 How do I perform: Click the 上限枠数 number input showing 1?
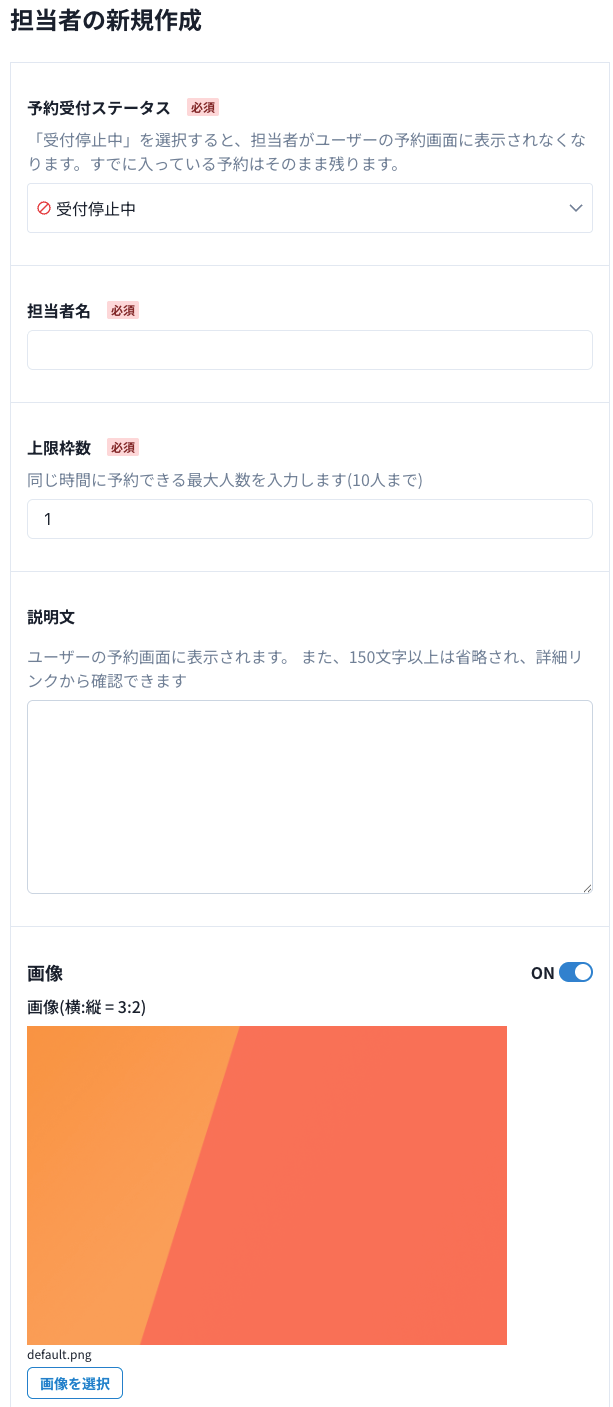pyautogui.click(x=310, y=519)
